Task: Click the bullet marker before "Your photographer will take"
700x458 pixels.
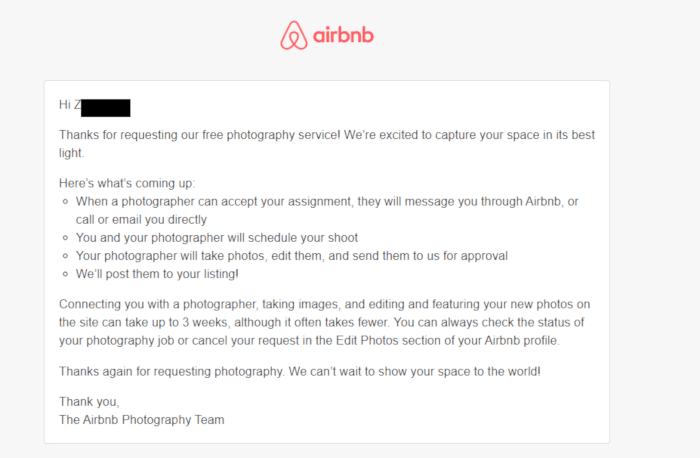Action: pyautogui.click(x=64, y=256)
